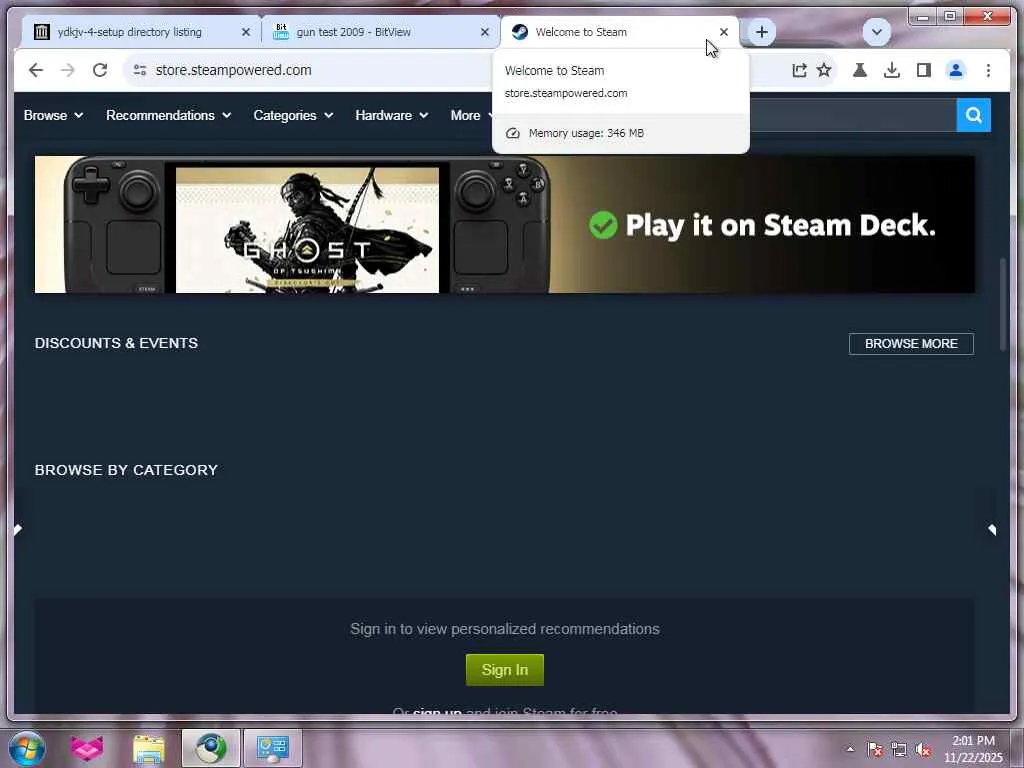Screen dimensions: 1024x768
Task: Show hidden tray icons arrow
Action: 850,749
